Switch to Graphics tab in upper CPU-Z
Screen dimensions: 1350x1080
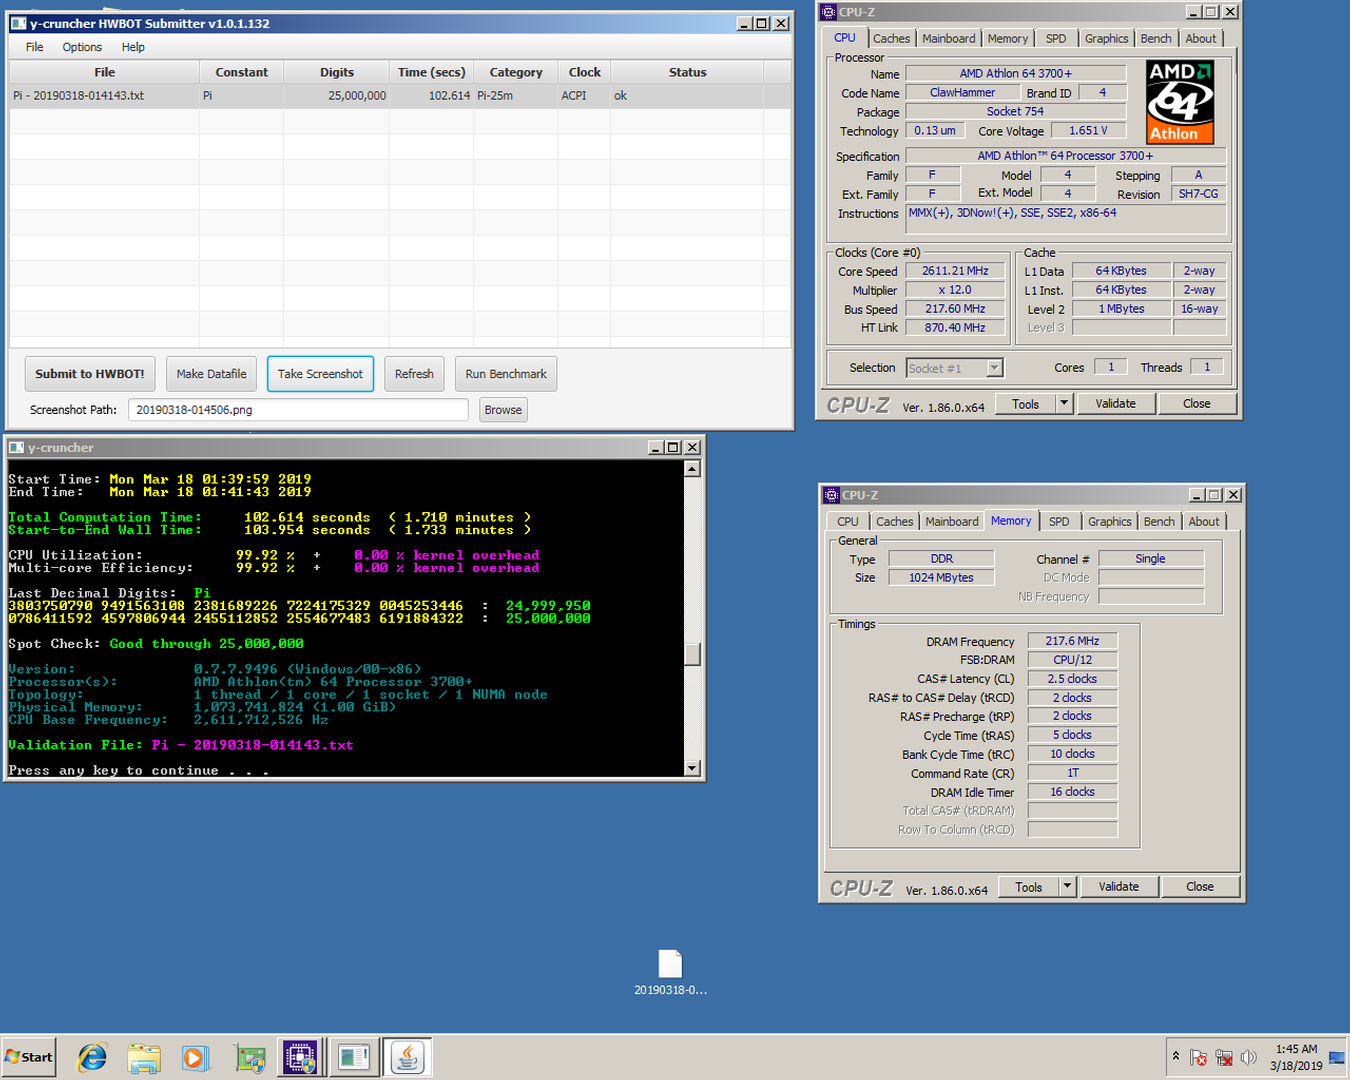click(1107, 39)
